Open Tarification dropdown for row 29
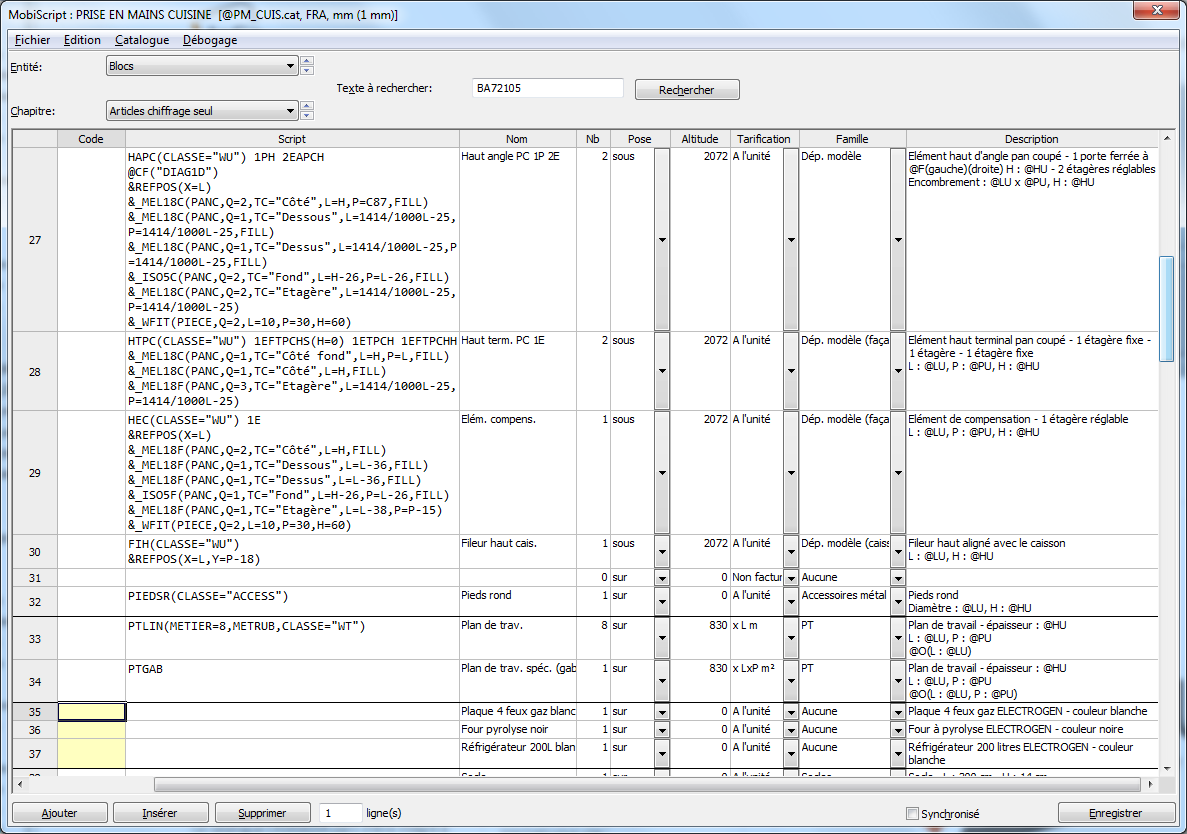Viewport: 1187px width, 834px height. 791,473
